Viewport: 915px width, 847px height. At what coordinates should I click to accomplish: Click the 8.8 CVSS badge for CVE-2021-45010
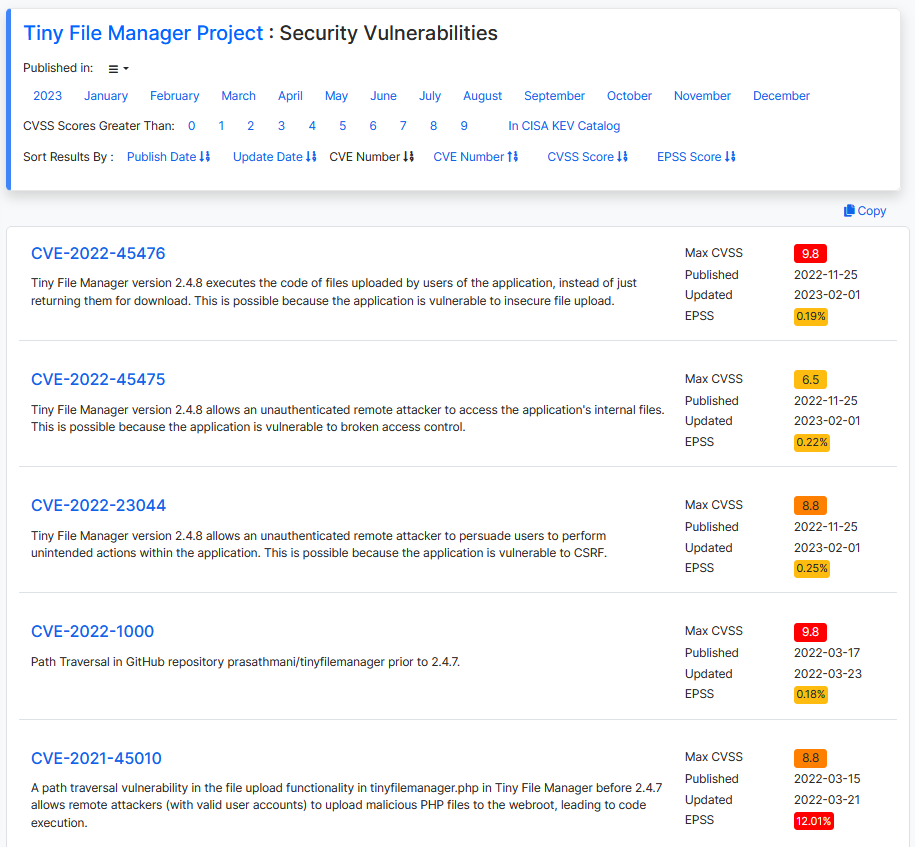pyautogui.click(x=810, y=758)
